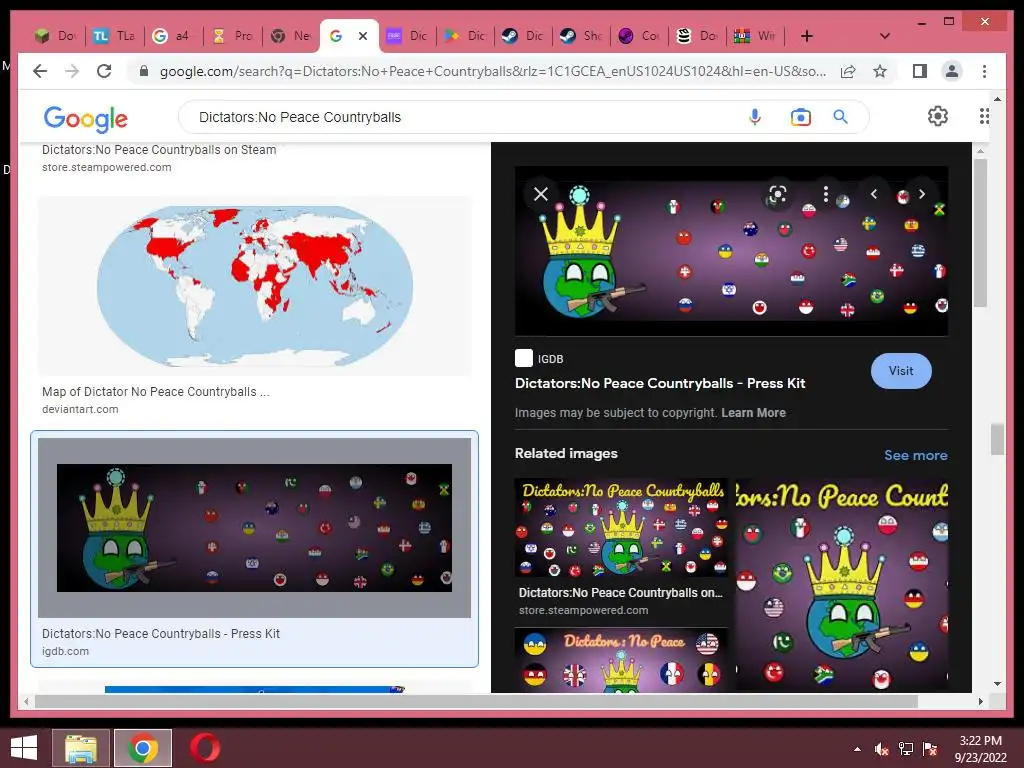Search by voice with the microphone icon
Screen dimensions: 1024x768
click(755, 117)
